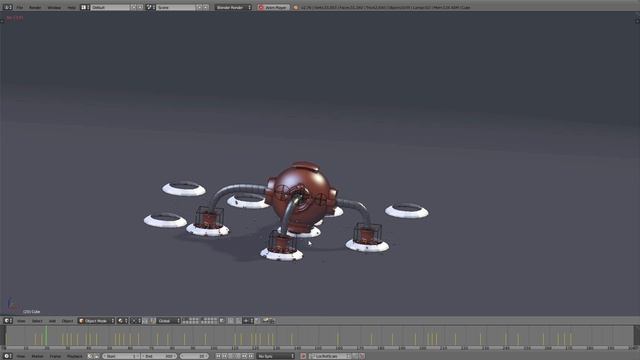The height and width of the screenshot is (360, 640).
Task: Toggle proportional editing button
Action: (230, 321)
